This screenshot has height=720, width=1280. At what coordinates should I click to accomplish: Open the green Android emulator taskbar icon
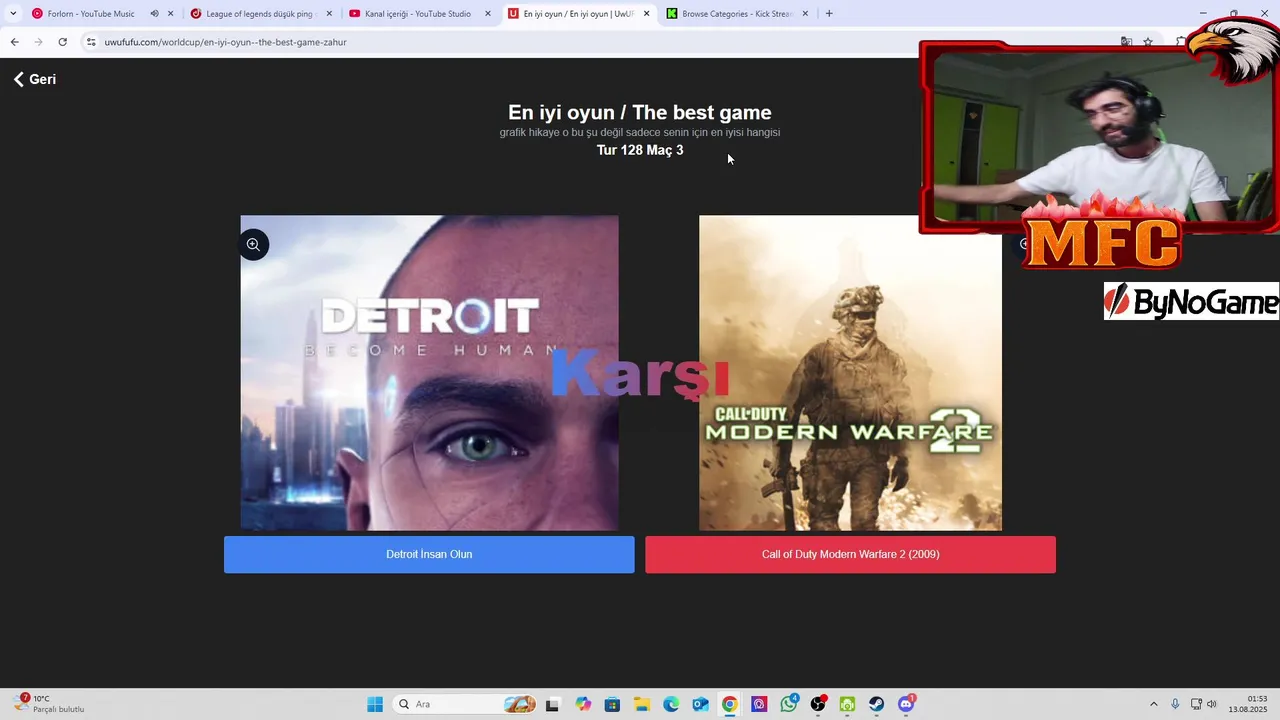[848, 704]
